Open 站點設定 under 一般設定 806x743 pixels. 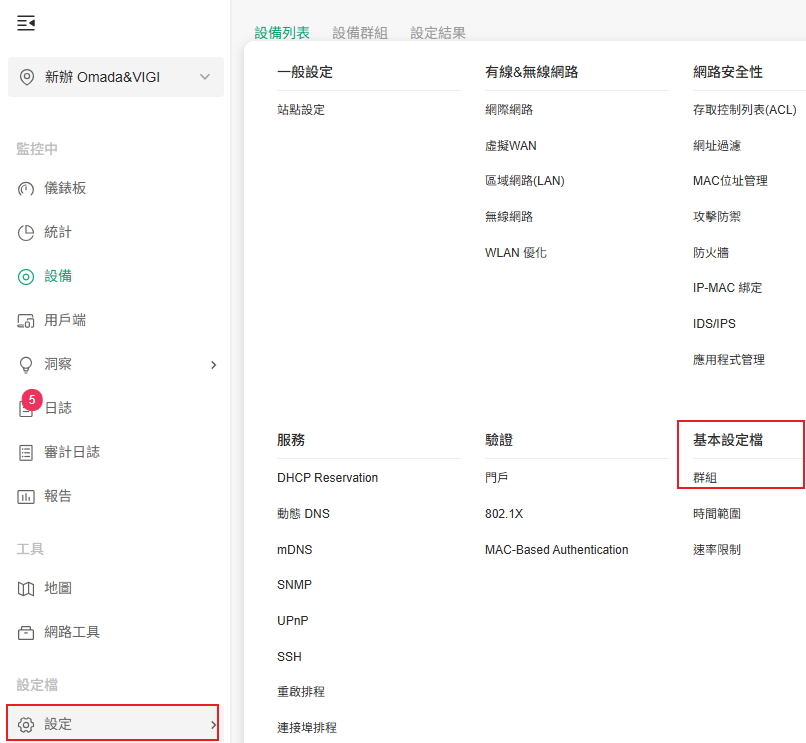pos(301,110)
